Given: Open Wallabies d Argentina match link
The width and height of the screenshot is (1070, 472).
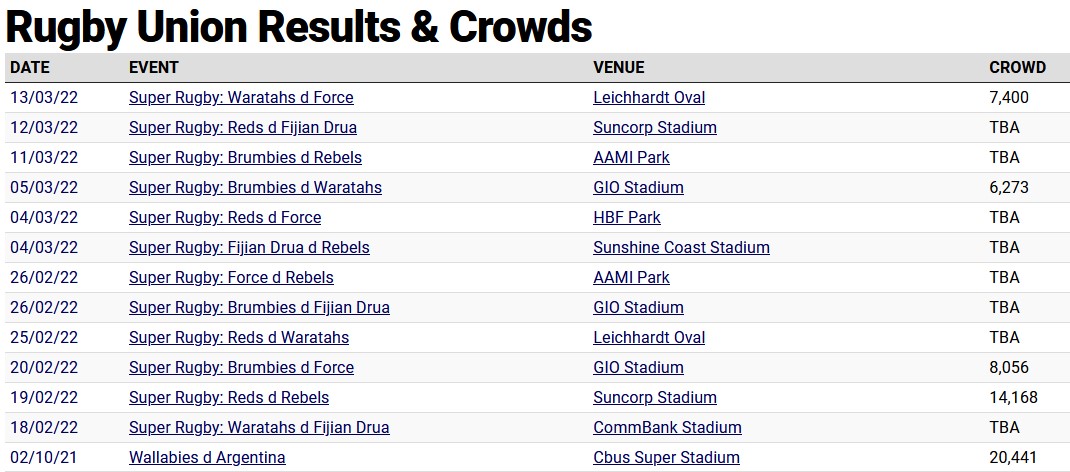Looking at the screenshot, I should point(207,458).
